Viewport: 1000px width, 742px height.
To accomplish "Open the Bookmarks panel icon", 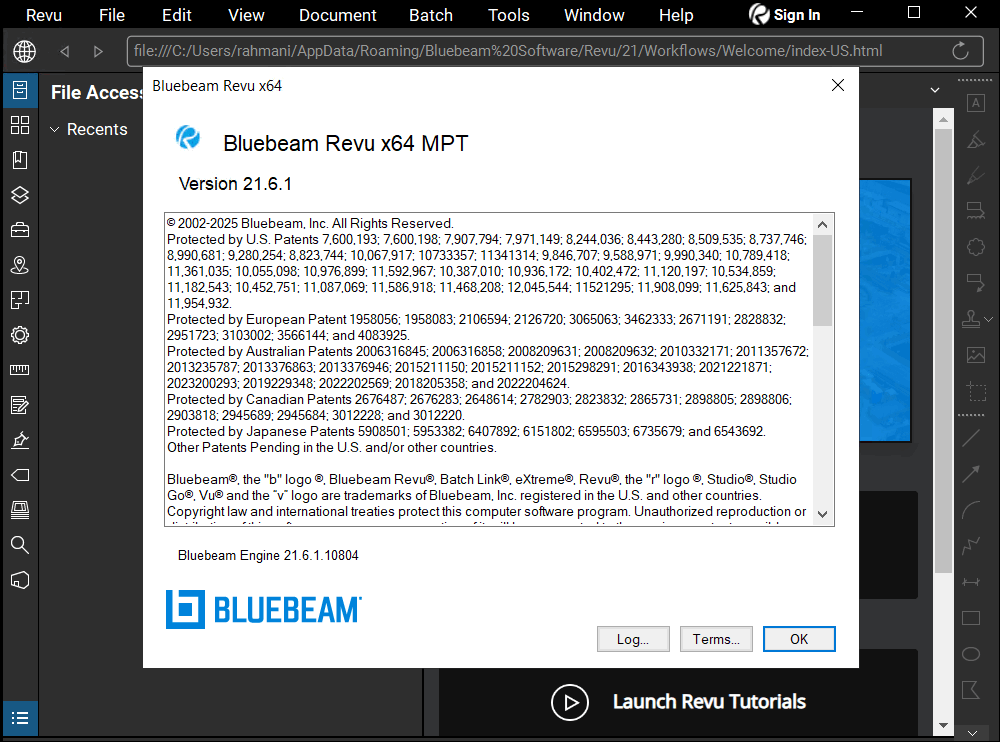I will (20, 160).
